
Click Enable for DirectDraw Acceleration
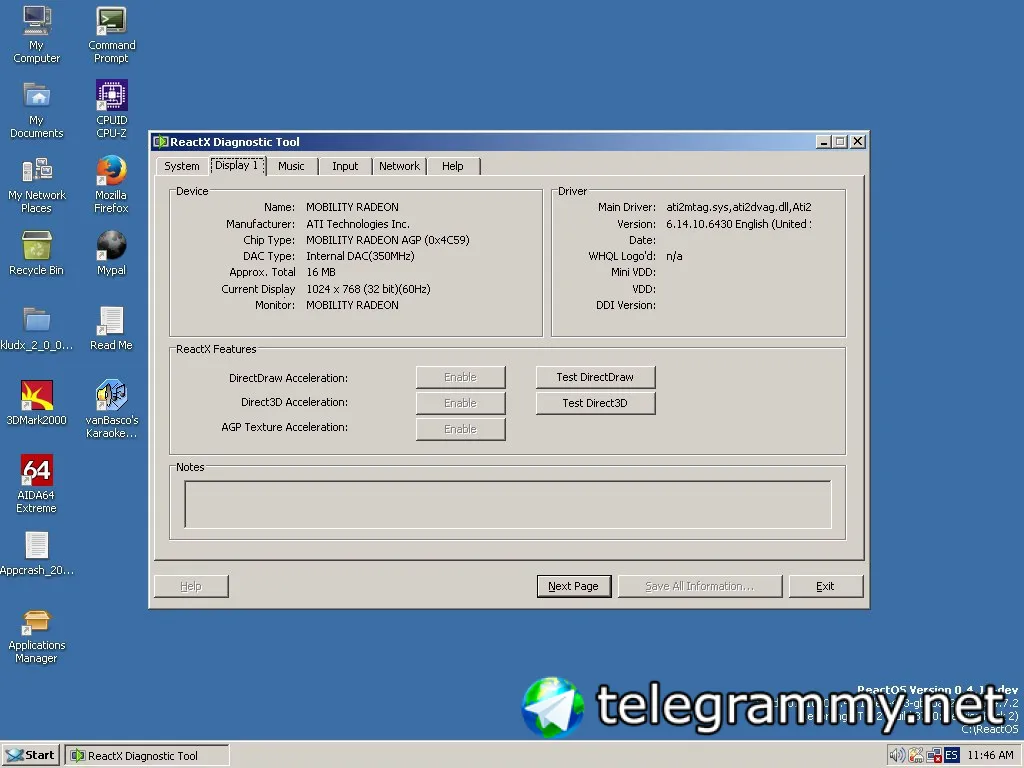coord(460,377)
